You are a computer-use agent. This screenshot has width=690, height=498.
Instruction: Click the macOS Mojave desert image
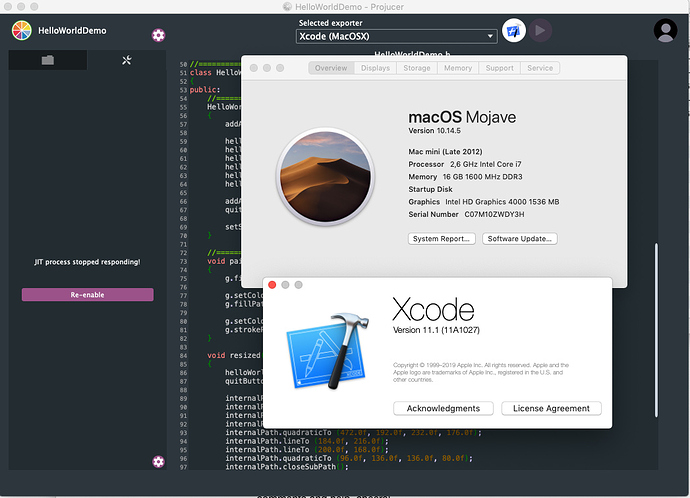click(325, 176)
